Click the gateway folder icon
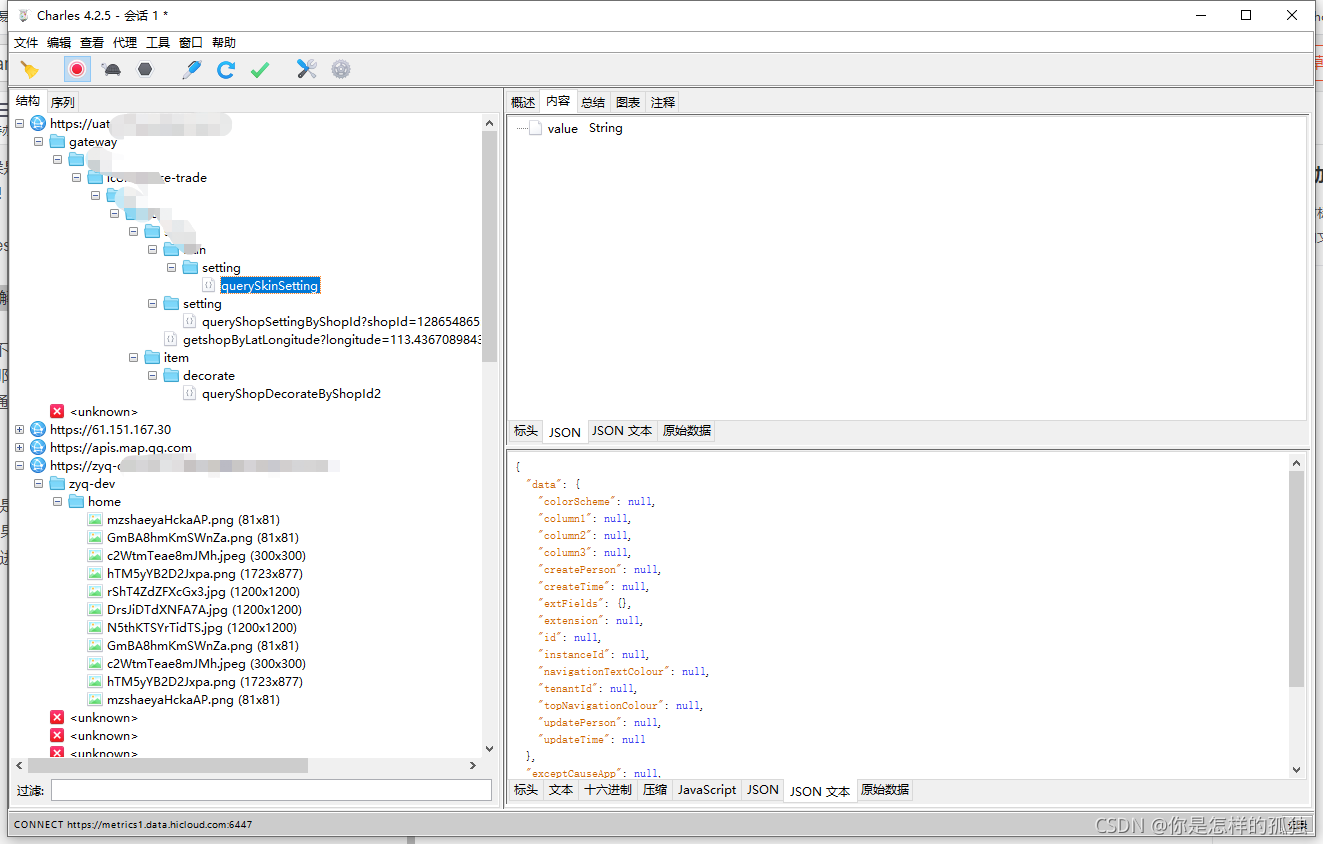 click(x=57, y=142)
